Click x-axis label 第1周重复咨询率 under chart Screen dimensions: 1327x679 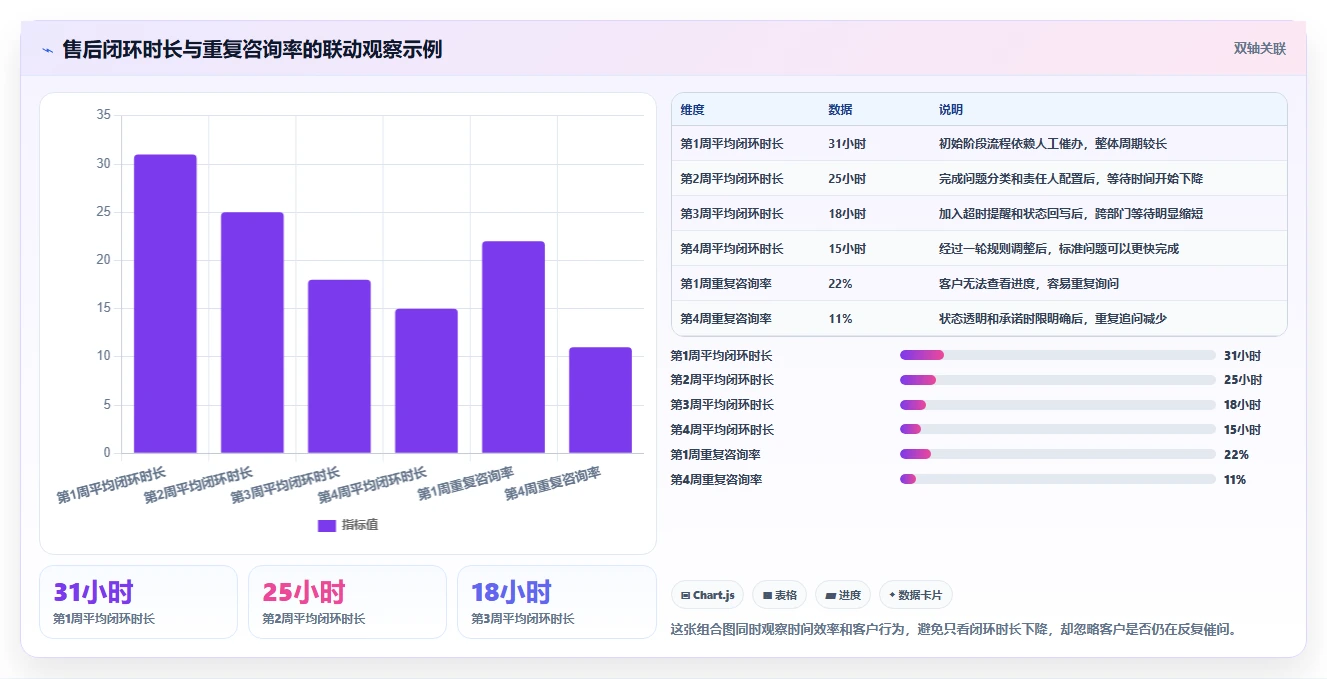pyautogui.click(x=466, y=484)
